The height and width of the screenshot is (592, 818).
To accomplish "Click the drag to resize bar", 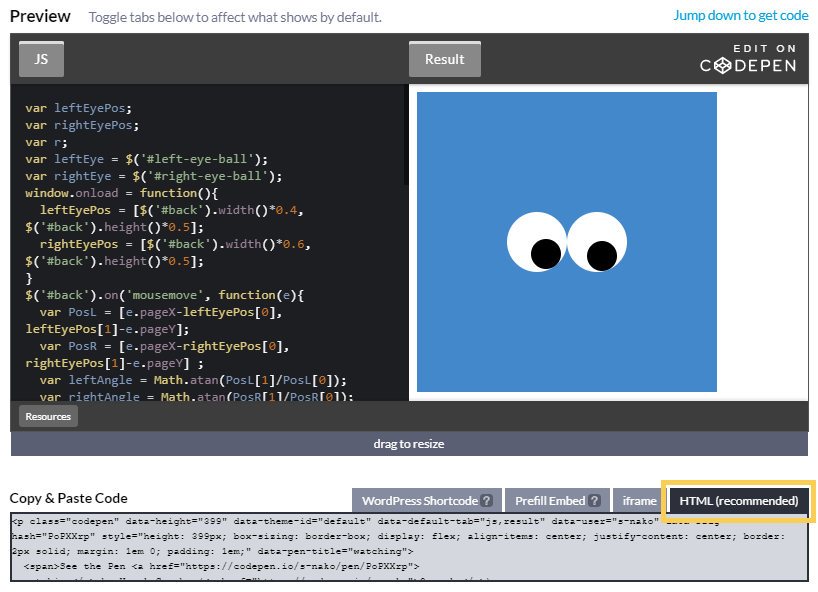I will pos(409,444).
